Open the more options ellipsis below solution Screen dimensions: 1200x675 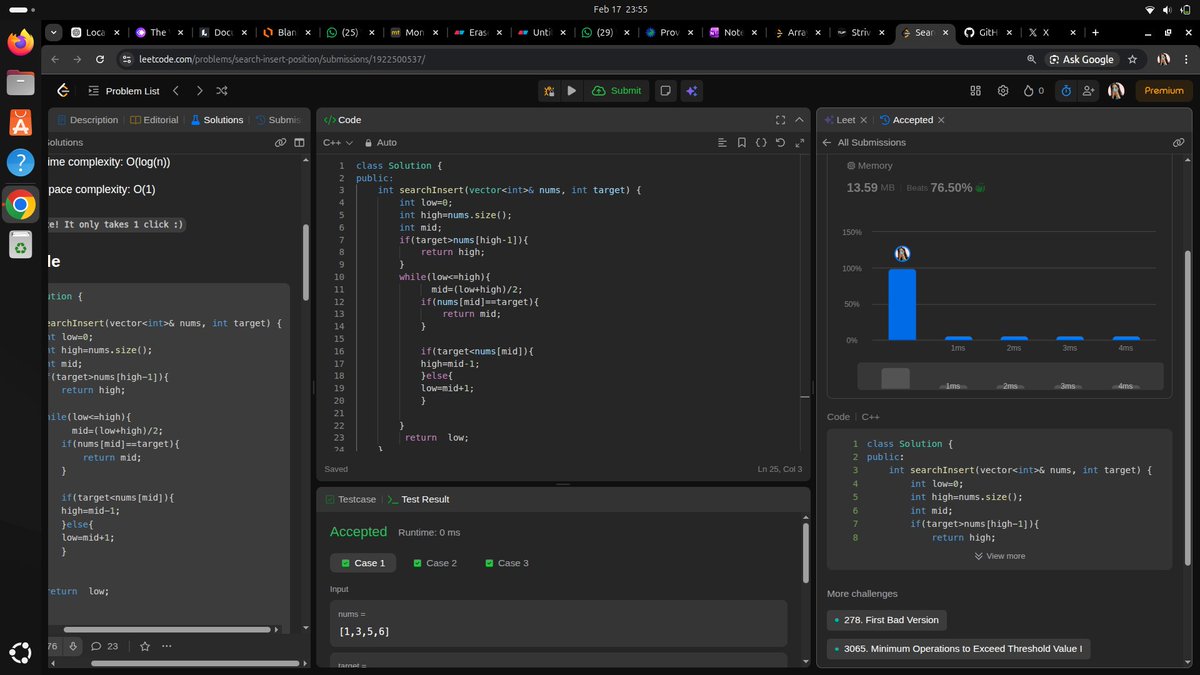pyautogui.click(x=167, y=646)
